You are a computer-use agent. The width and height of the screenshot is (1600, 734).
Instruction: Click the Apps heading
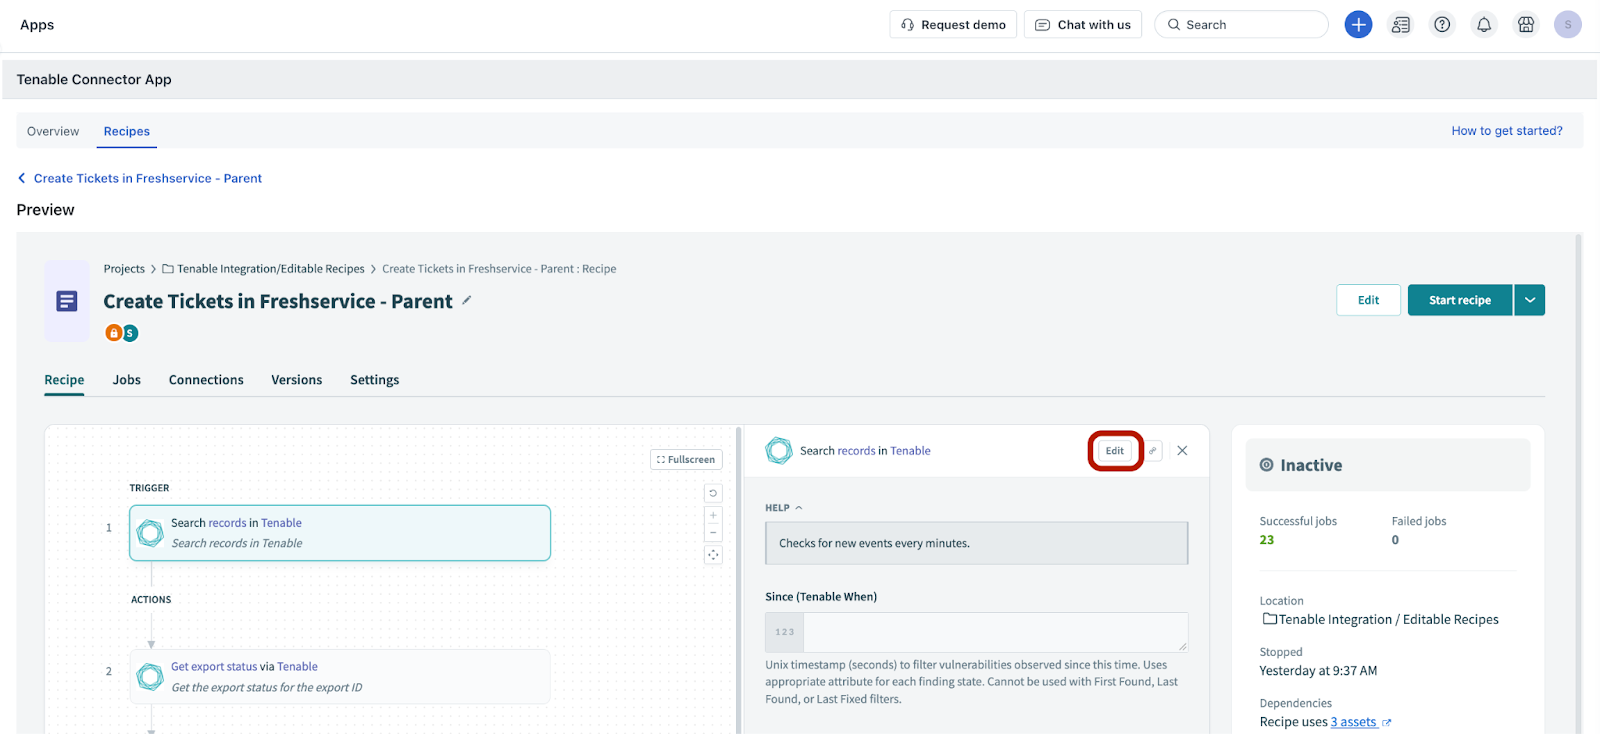[x=37, y=25]
